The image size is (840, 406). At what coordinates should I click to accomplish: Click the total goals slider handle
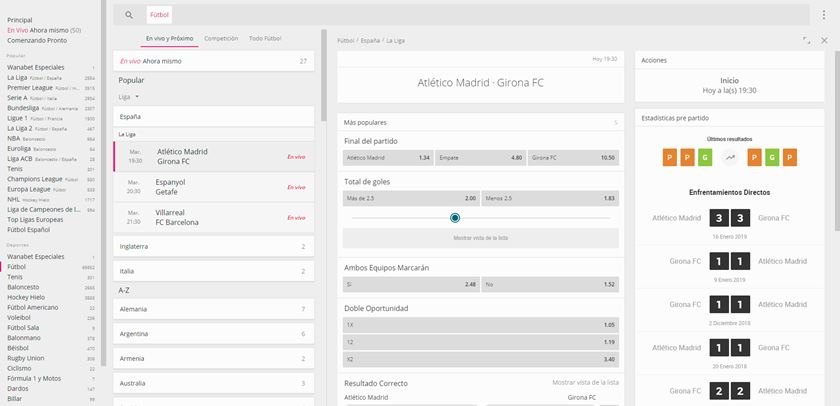pos(455,217)
